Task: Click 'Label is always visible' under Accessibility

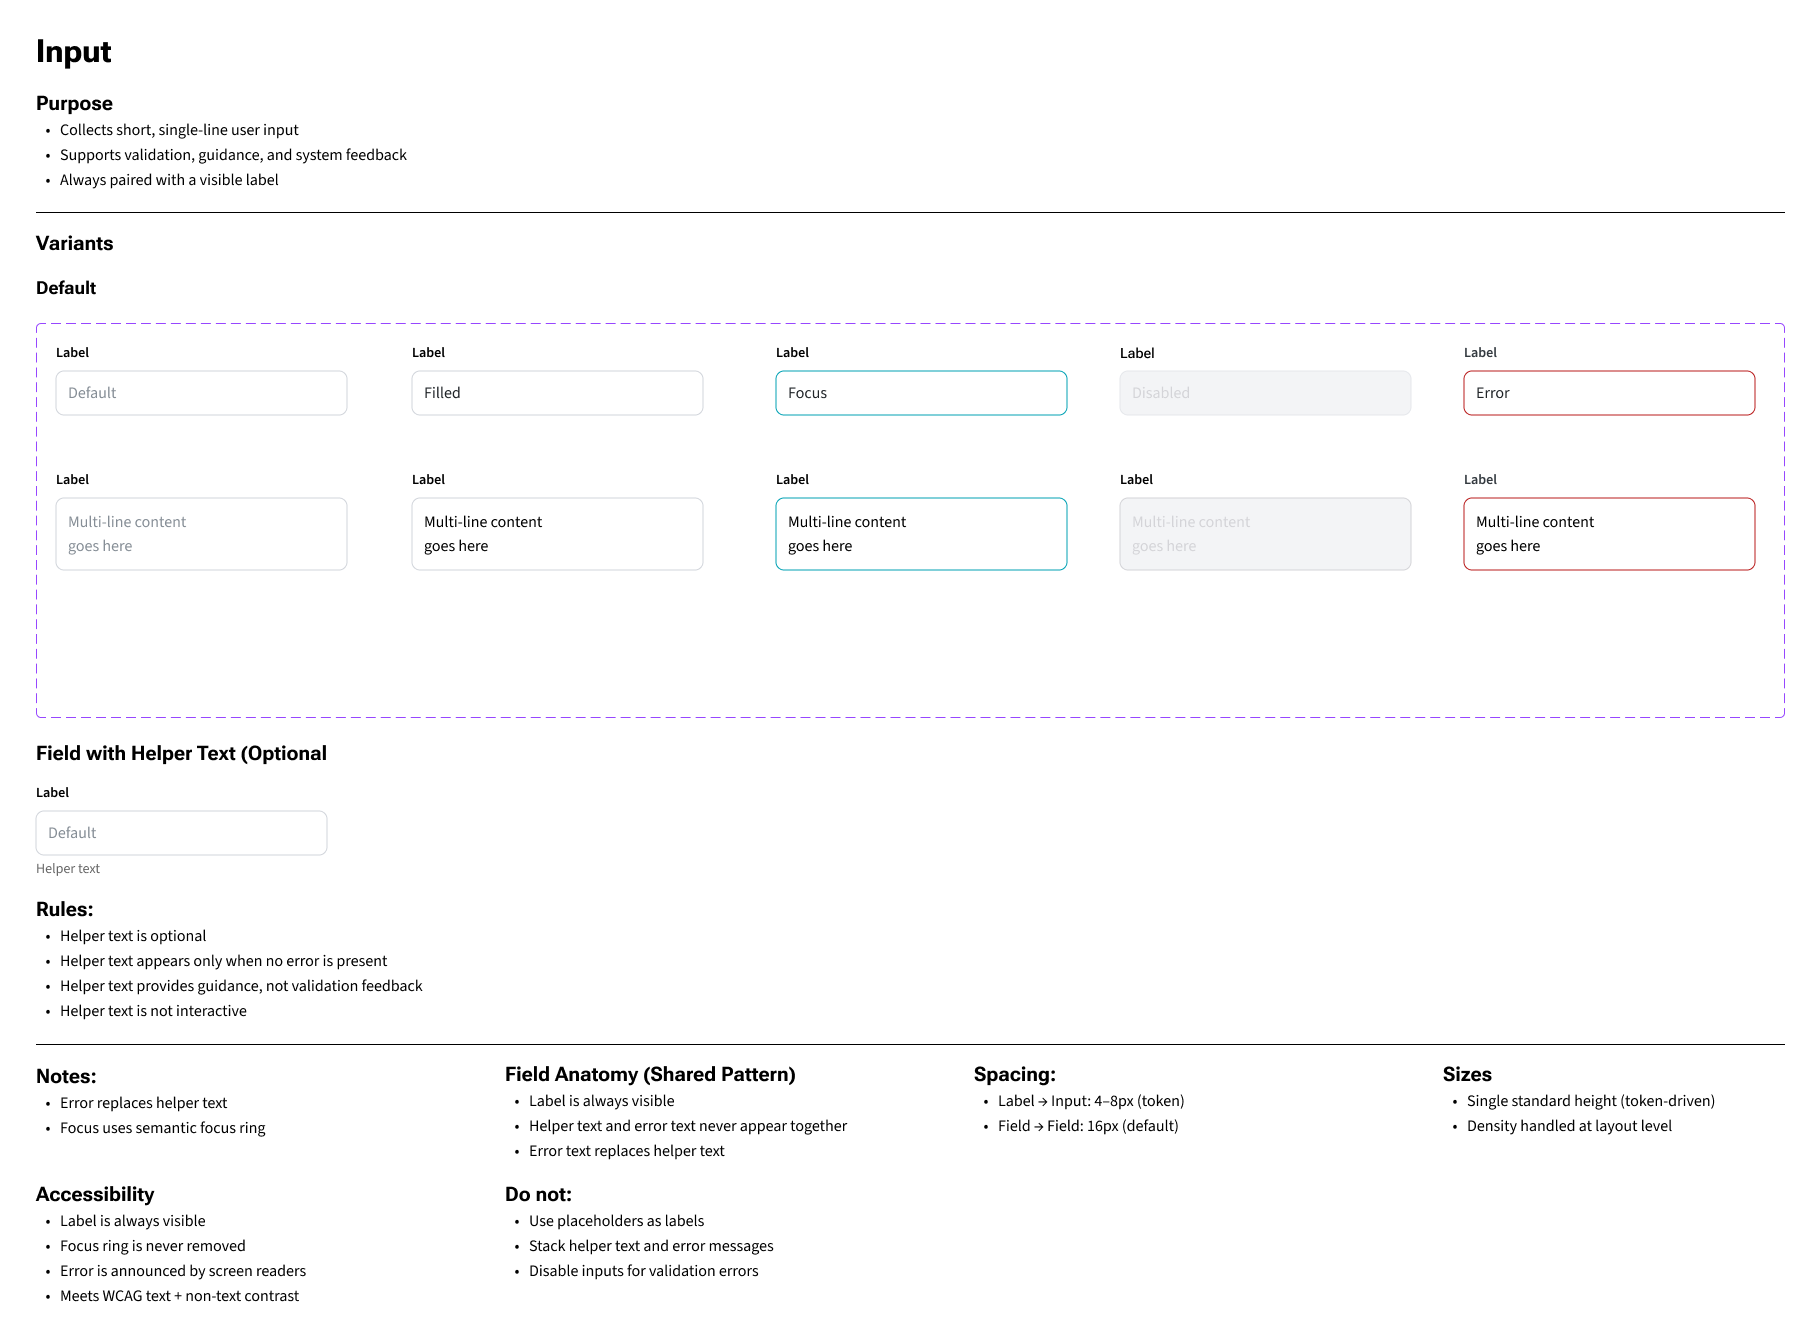Action: click(132, 1221)
